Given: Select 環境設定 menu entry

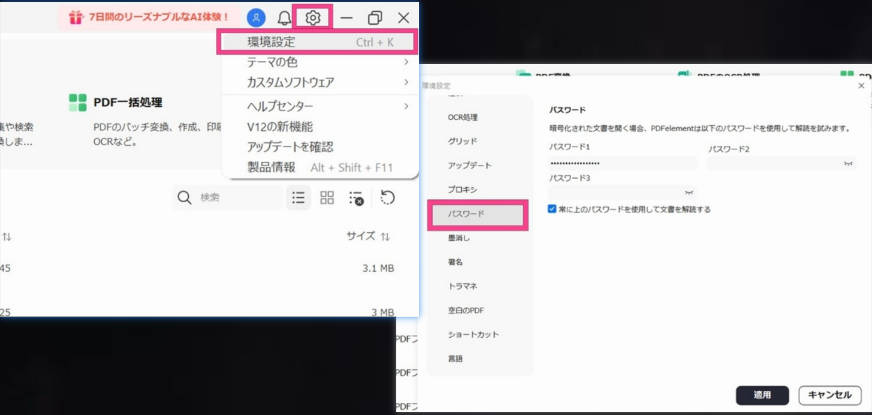Looking at the screenshot, I should [x=318, y=42].
